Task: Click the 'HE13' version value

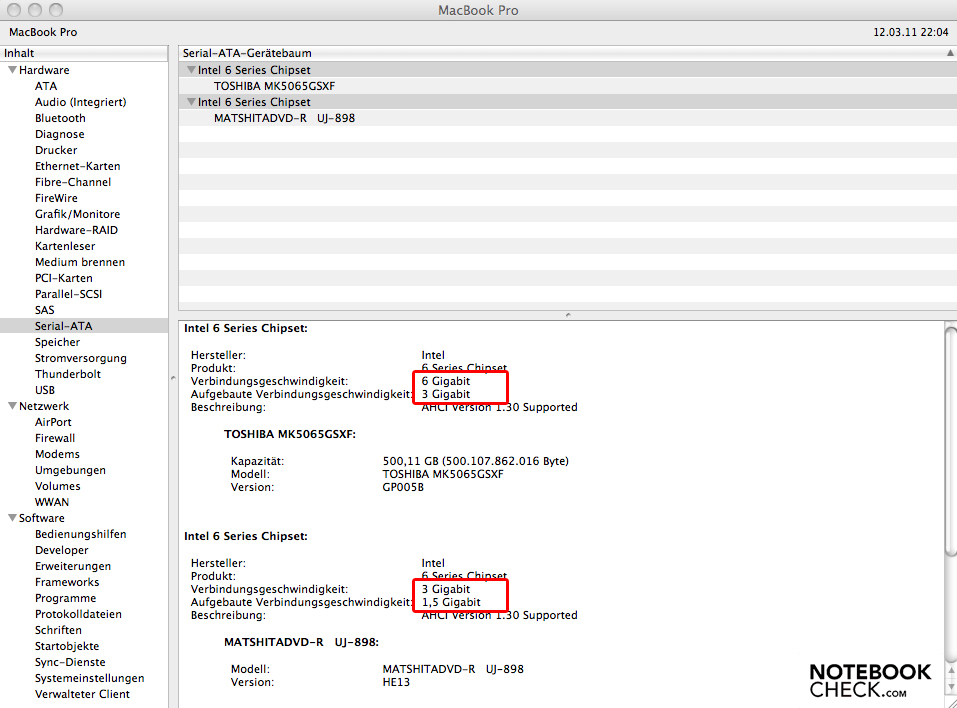Action: (396, 682)
